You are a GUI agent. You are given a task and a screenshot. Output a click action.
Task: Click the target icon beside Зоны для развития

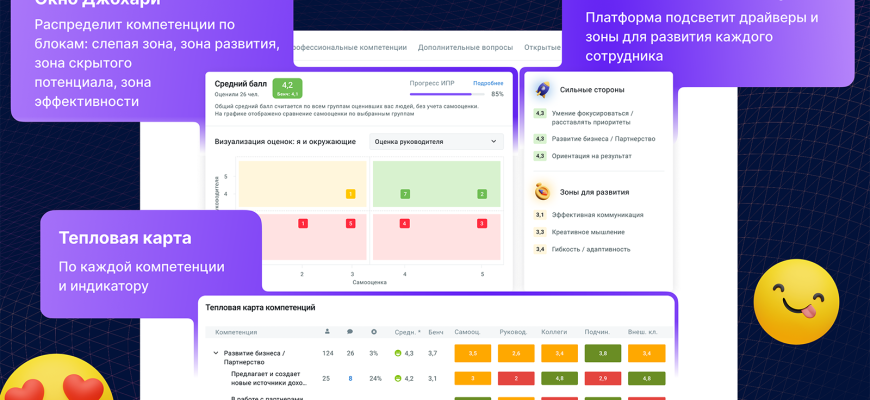click(543, 191)
